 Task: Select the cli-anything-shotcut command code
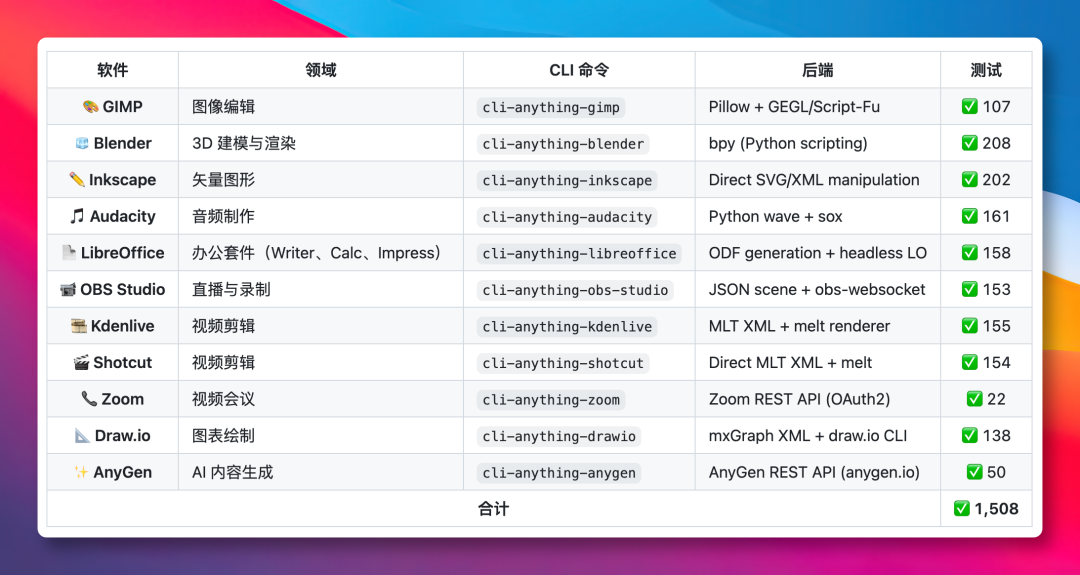click(x=563, y=363)
